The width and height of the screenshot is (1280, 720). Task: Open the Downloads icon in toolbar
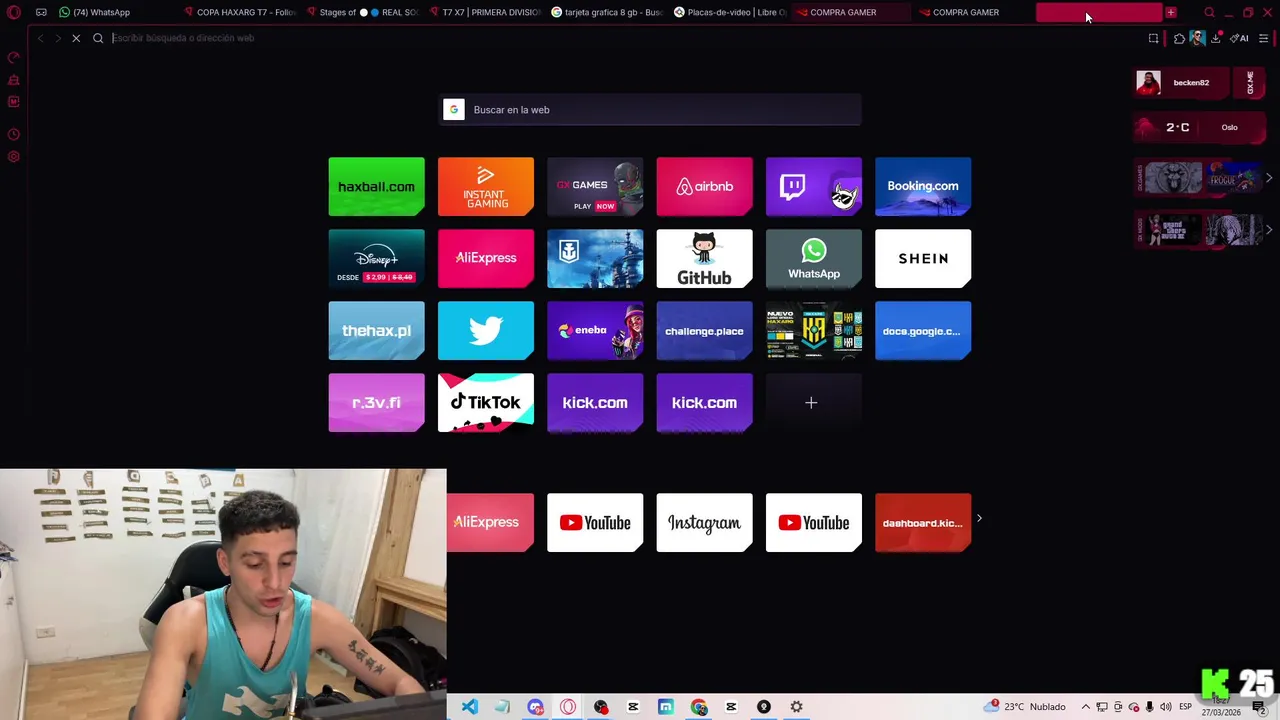coord(1216,38)
